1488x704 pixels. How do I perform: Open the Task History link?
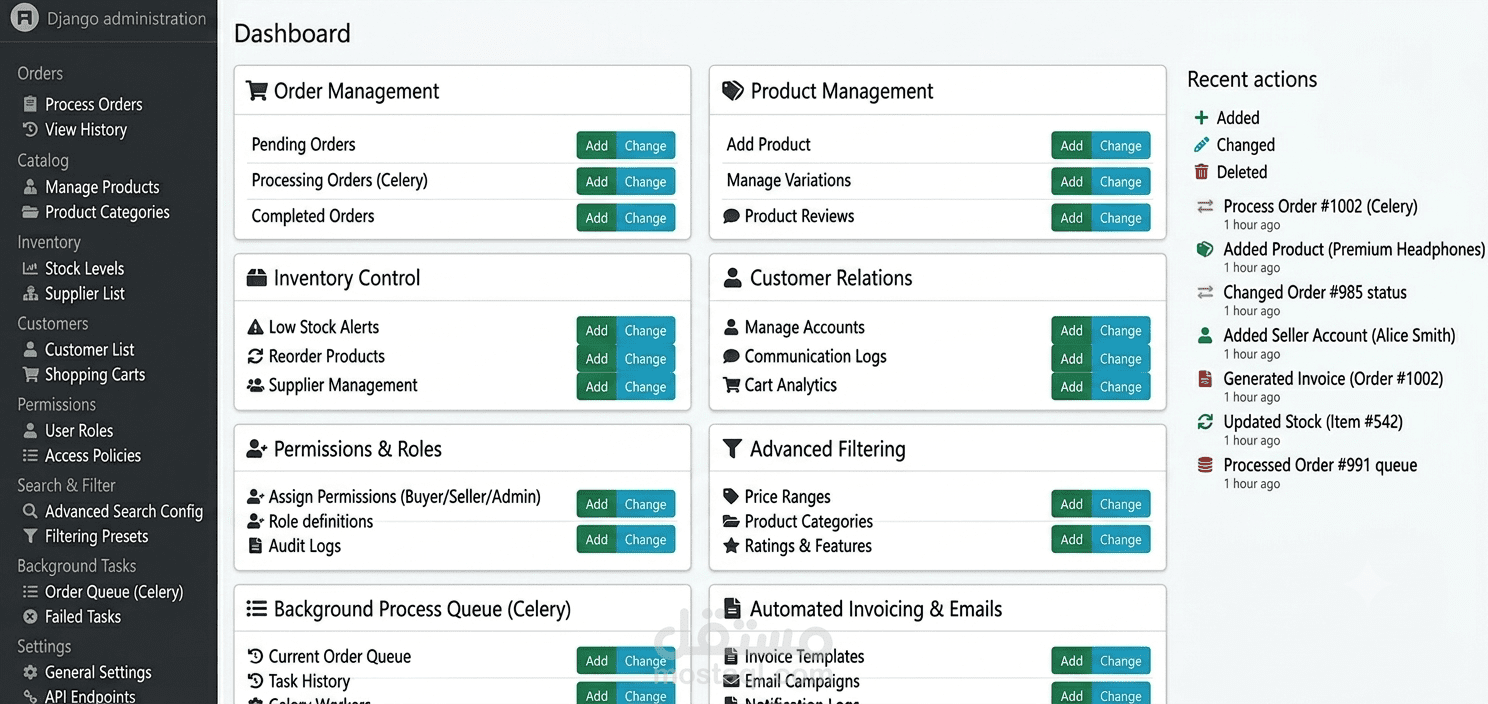[309, 681]
